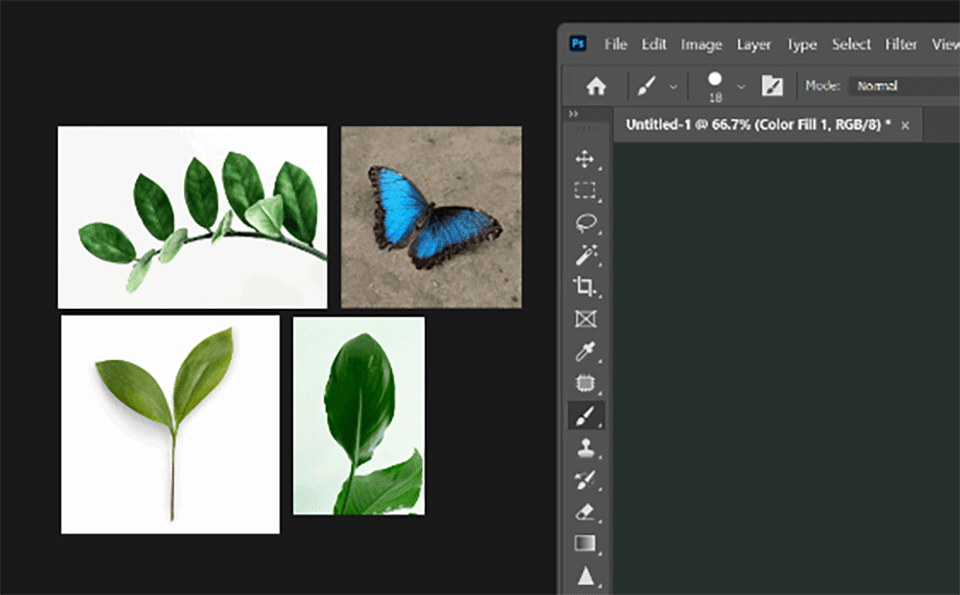Select the Move tool
This screenshot has width=960, height=595.
585,159
